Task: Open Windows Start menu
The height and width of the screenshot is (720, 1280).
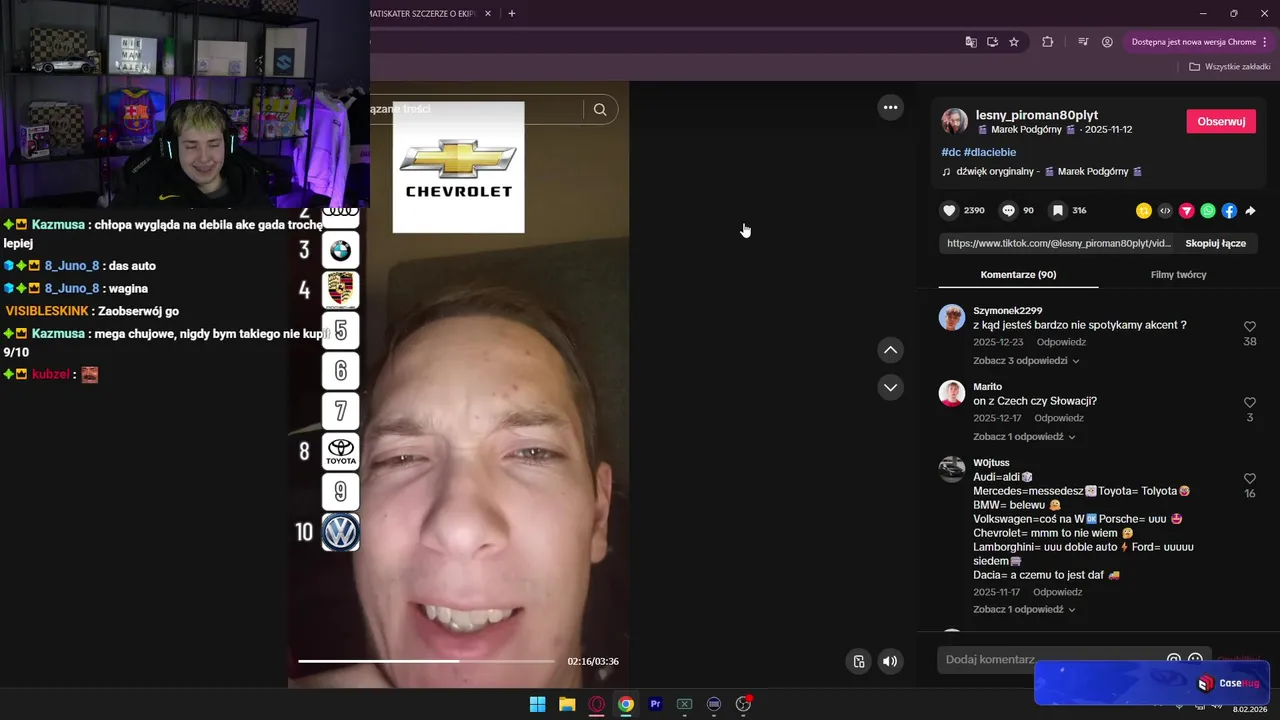Action: (x=537, y=704)
